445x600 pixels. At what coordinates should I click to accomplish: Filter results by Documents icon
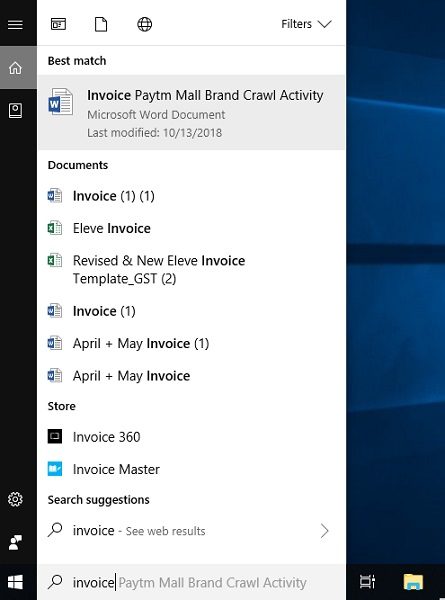(101, 24)
